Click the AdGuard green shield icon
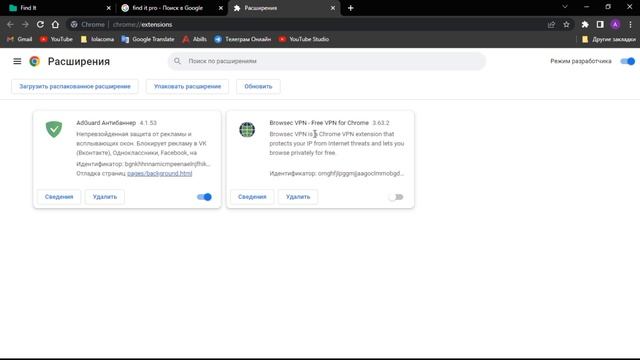Screen dimensions: 640x360 pyautogui.click(x=54, y=129)
